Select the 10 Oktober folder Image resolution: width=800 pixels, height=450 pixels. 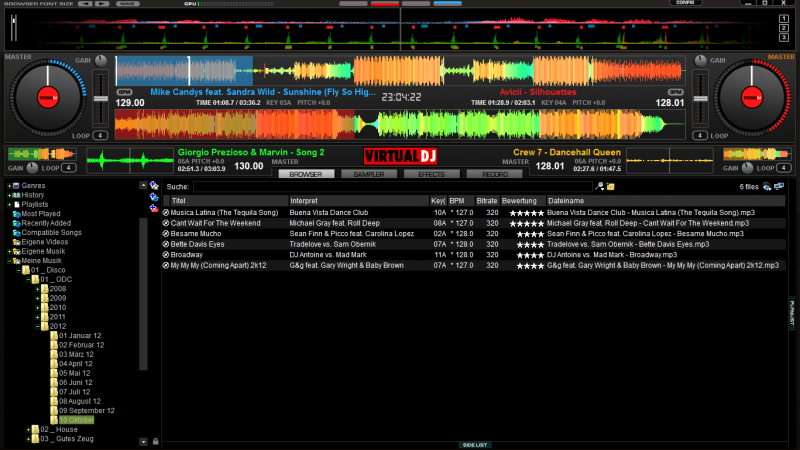(x=77, y=420)
